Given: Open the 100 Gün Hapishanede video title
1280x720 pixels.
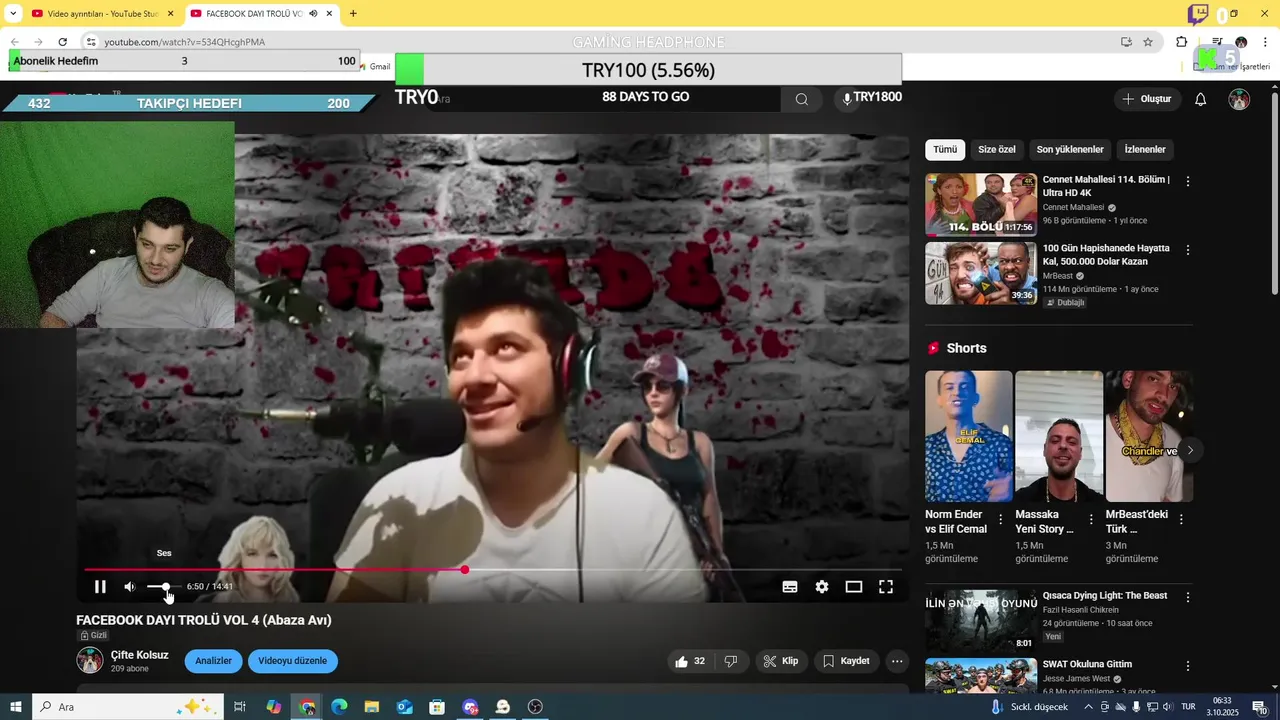Looking at the screenshot, I should (x=1106, y=255).
